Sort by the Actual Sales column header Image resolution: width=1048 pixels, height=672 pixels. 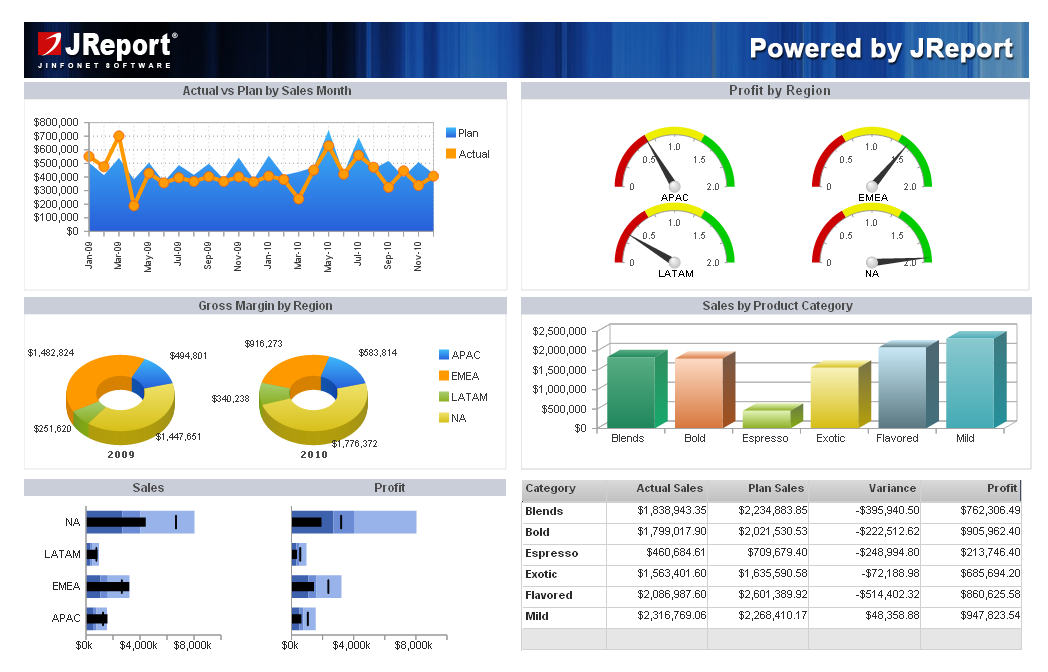(657, 489)
